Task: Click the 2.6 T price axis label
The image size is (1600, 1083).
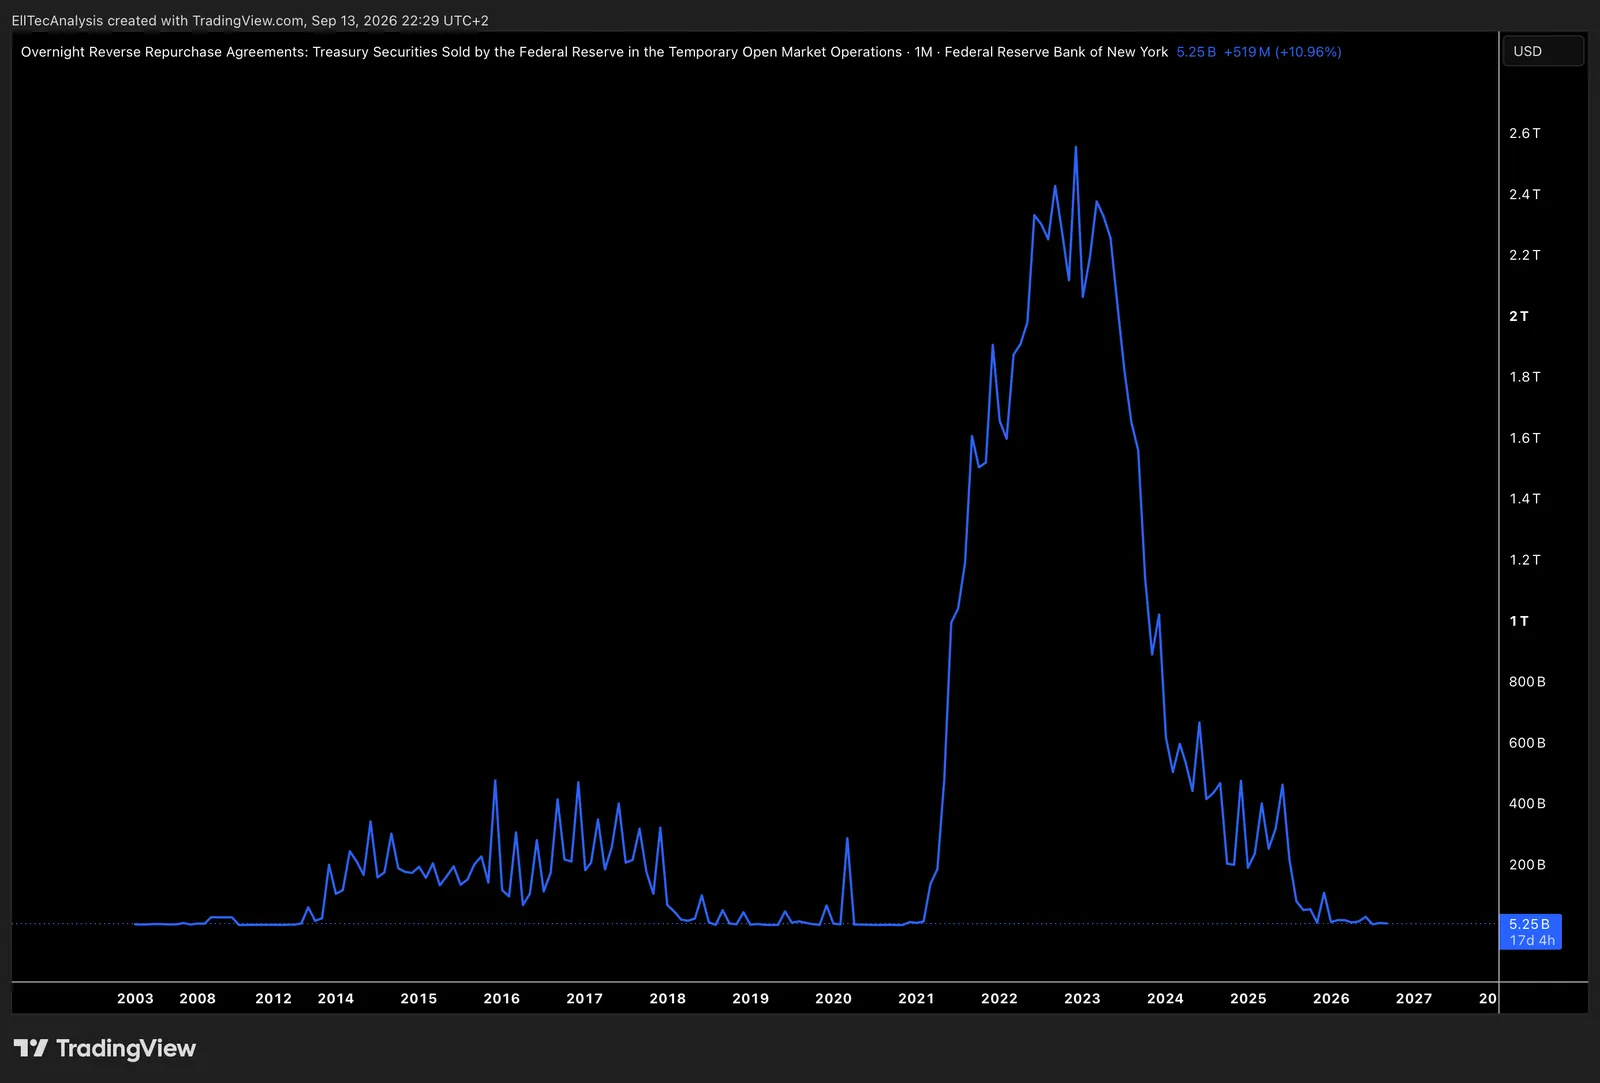Action: [1525, 133]
